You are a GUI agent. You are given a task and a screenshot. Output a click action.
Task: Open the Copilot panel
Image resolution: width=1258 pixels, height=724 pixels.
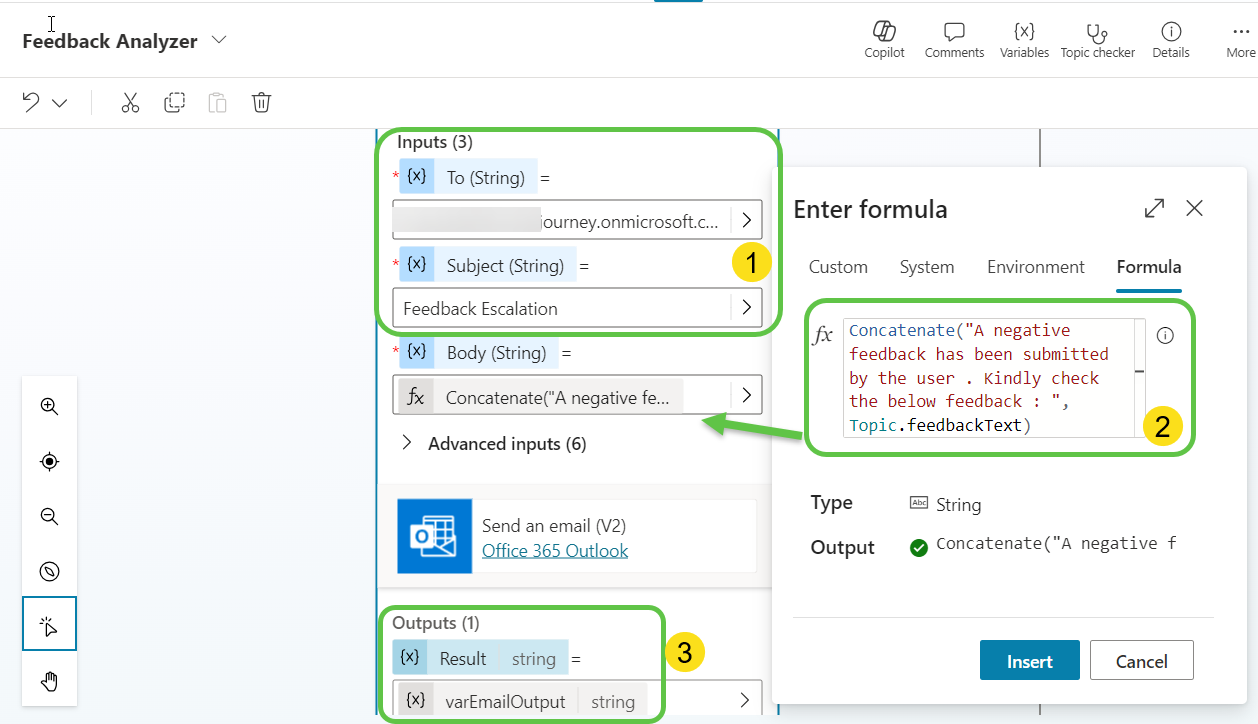pyautogui.click(x=884, y=39)
